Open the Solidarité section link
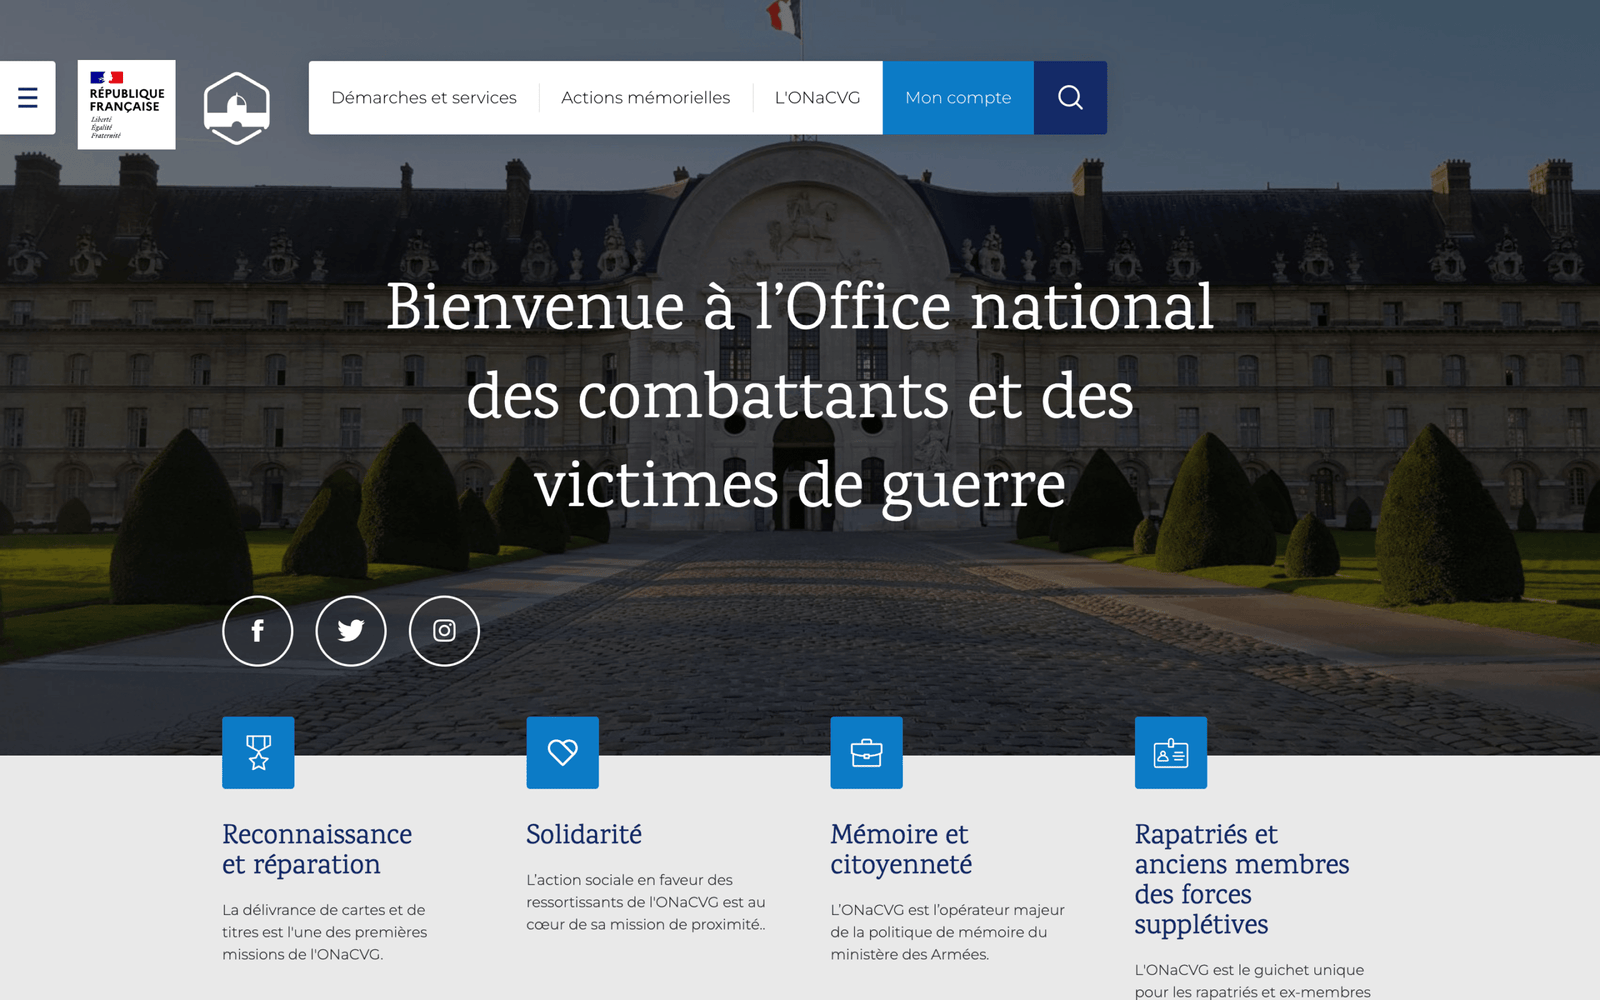The height and width of the screenshot is (1000, 1600). (x=584, y=834)
